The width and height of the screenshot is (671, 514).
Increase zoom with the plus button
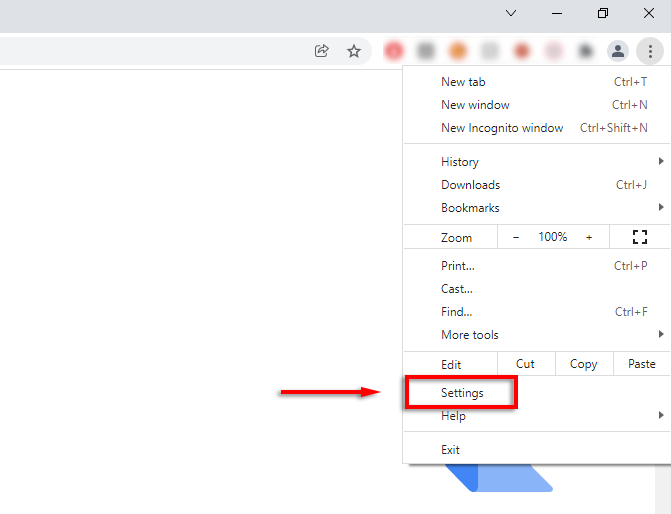(589, 237)
